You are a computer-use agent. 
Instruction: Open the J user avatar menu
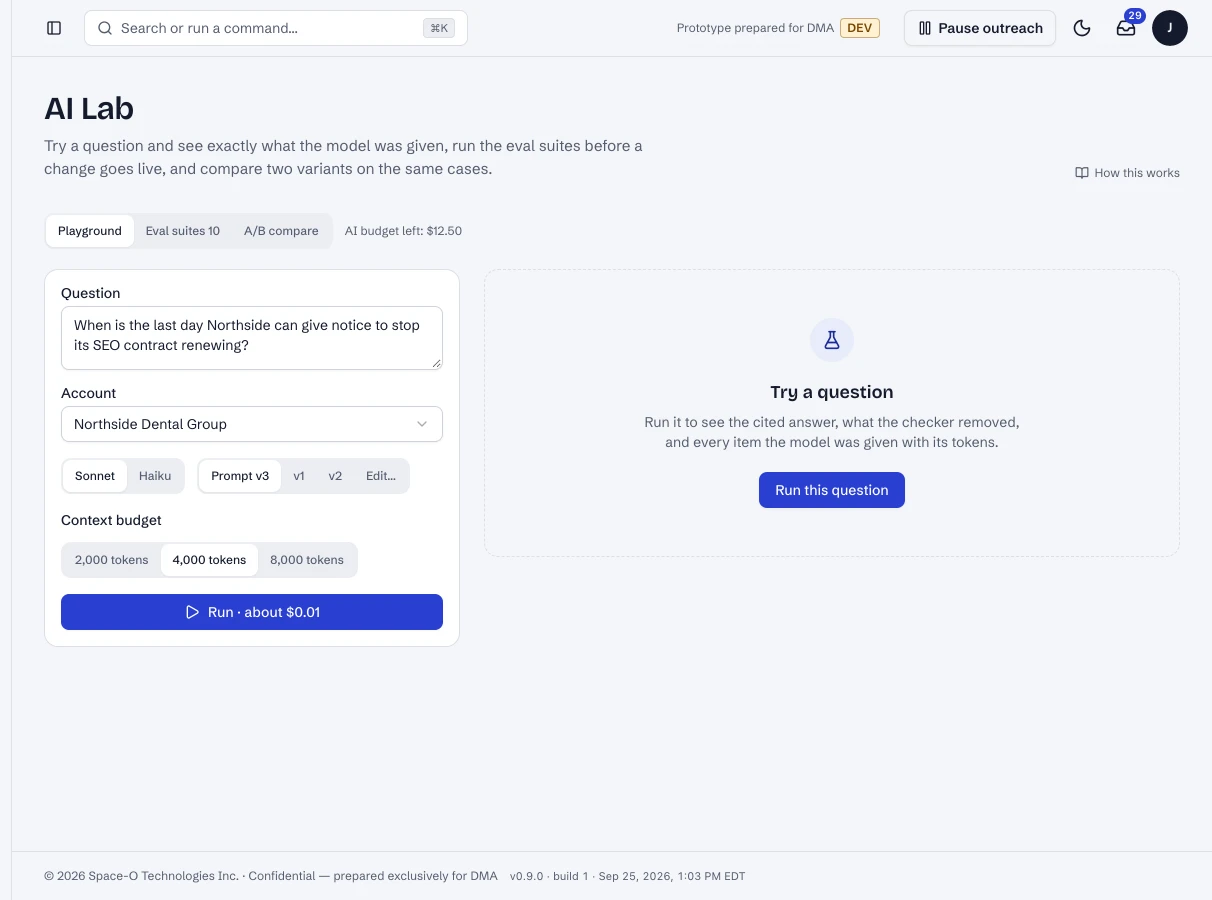(x=1170, y=28)
